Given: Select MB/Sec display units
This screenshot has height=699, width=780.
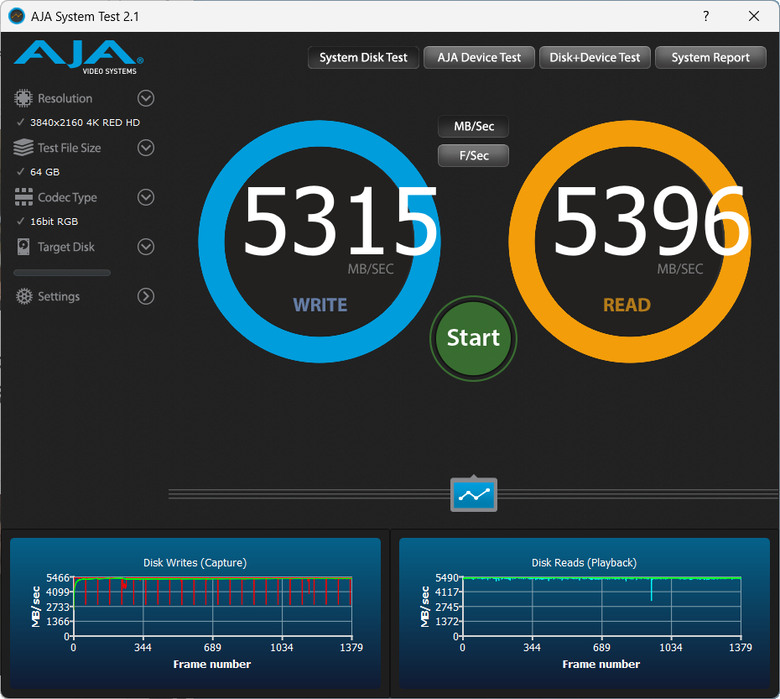Looking at the screenshot, I should tap(474, 126).
